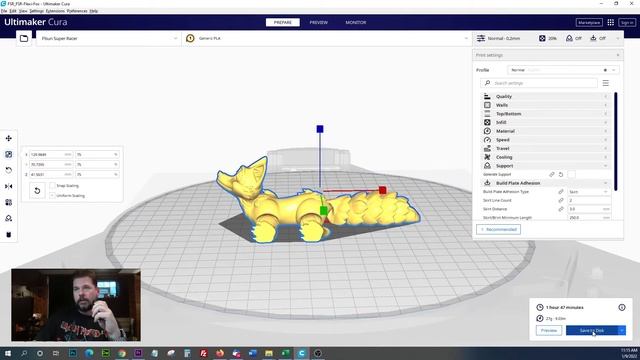Collapse the Support settings section
The height and width of the screenshot is (360, 640).
click(x=546, y=166)
